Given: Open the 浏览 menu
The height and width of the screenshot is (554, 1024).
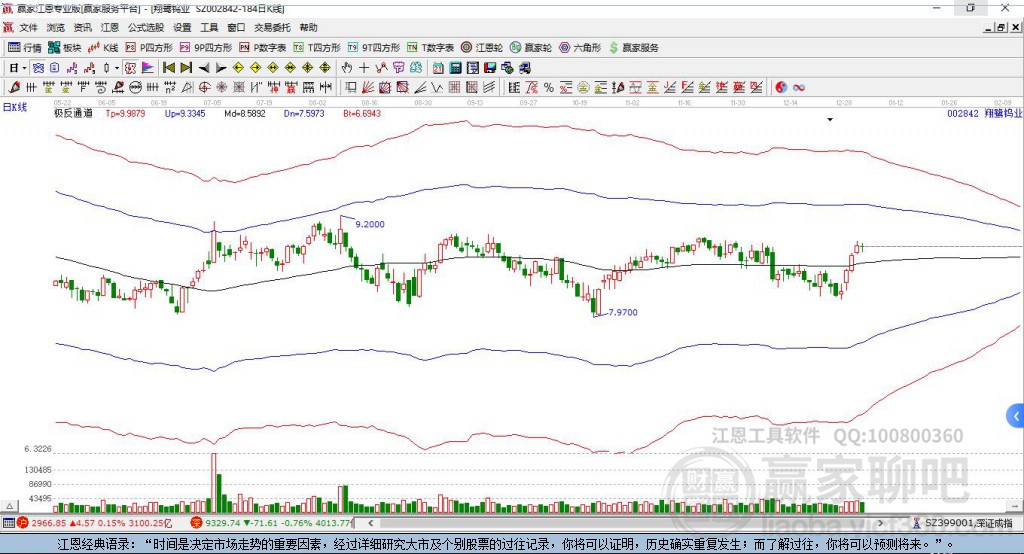Looking at the screenshot, I should tap(56, 27).
